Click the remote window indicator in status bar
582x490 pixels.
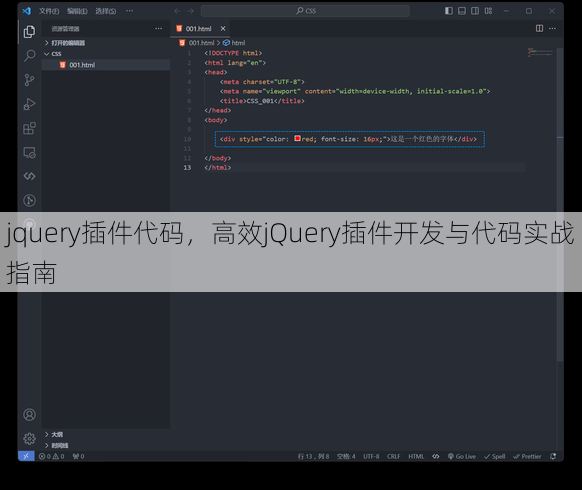[26, 456]
